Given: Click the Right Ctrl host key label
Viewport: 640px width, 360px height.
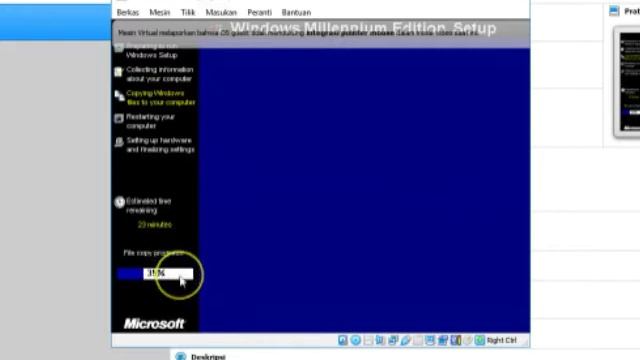Looking at the screenshot, I should pos(502,340).
